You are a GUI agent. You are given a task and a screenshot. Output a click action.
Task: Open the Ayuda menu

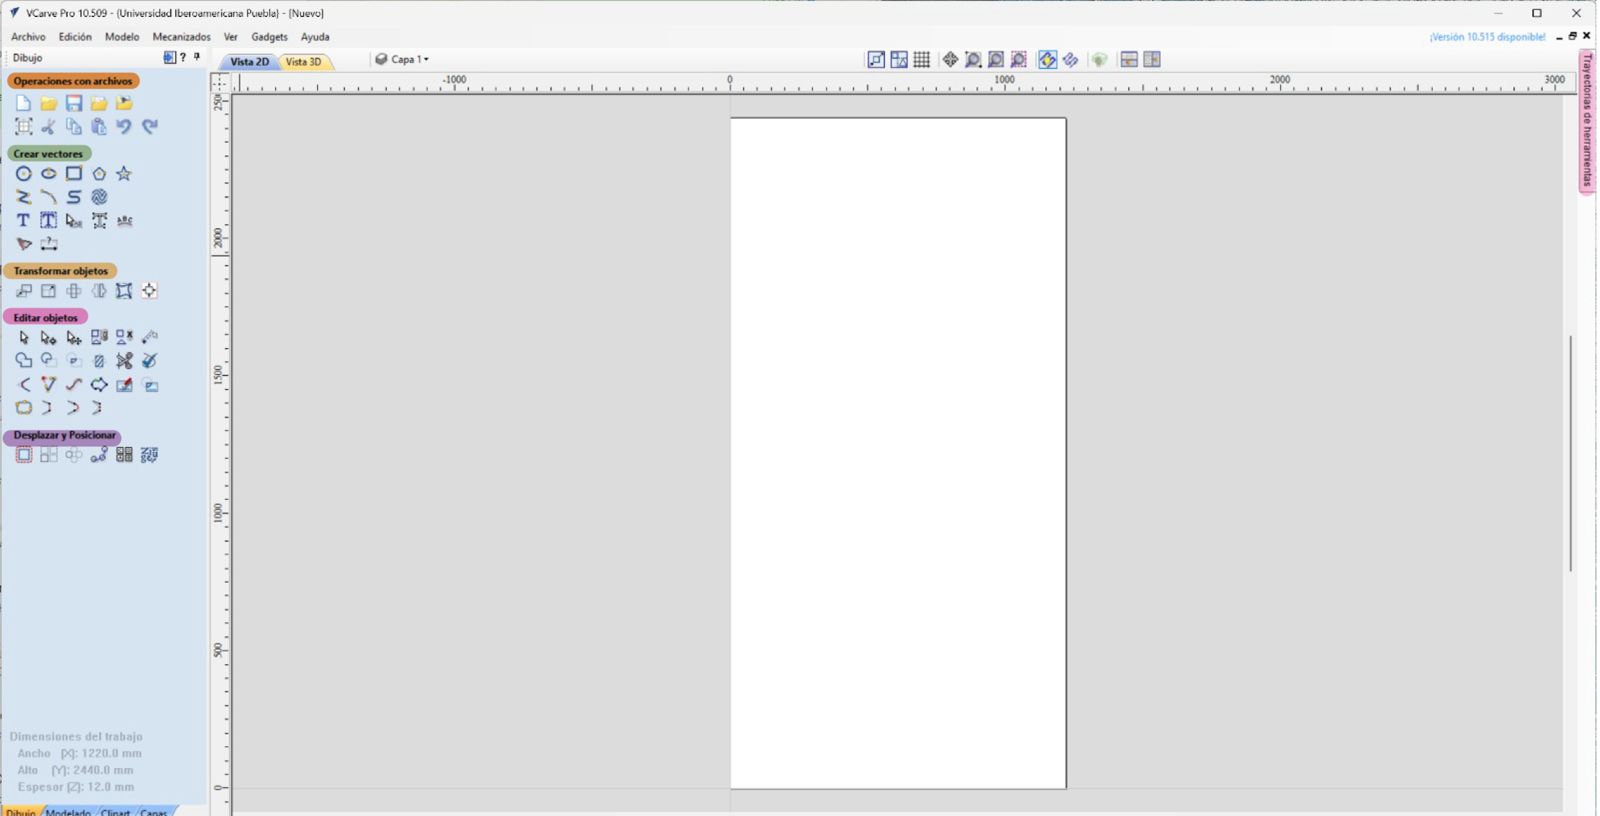click(x=315, y=37)
